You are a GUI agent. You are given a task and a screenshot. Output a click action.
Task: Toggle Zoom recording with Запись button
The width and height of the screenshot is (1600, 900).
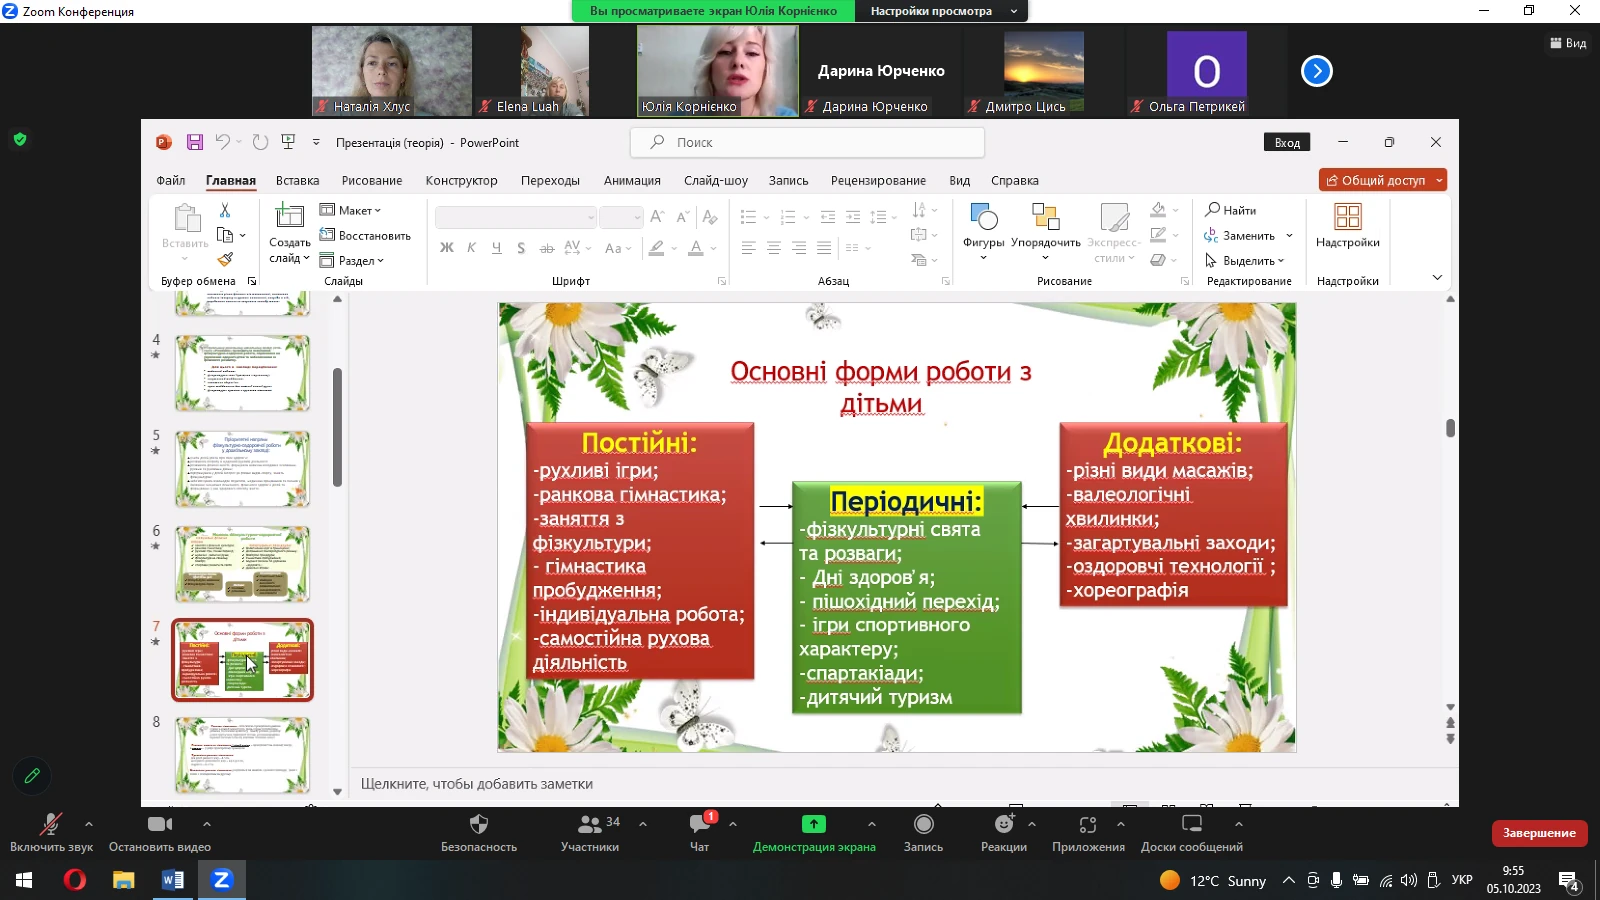[x=923, y=824]
